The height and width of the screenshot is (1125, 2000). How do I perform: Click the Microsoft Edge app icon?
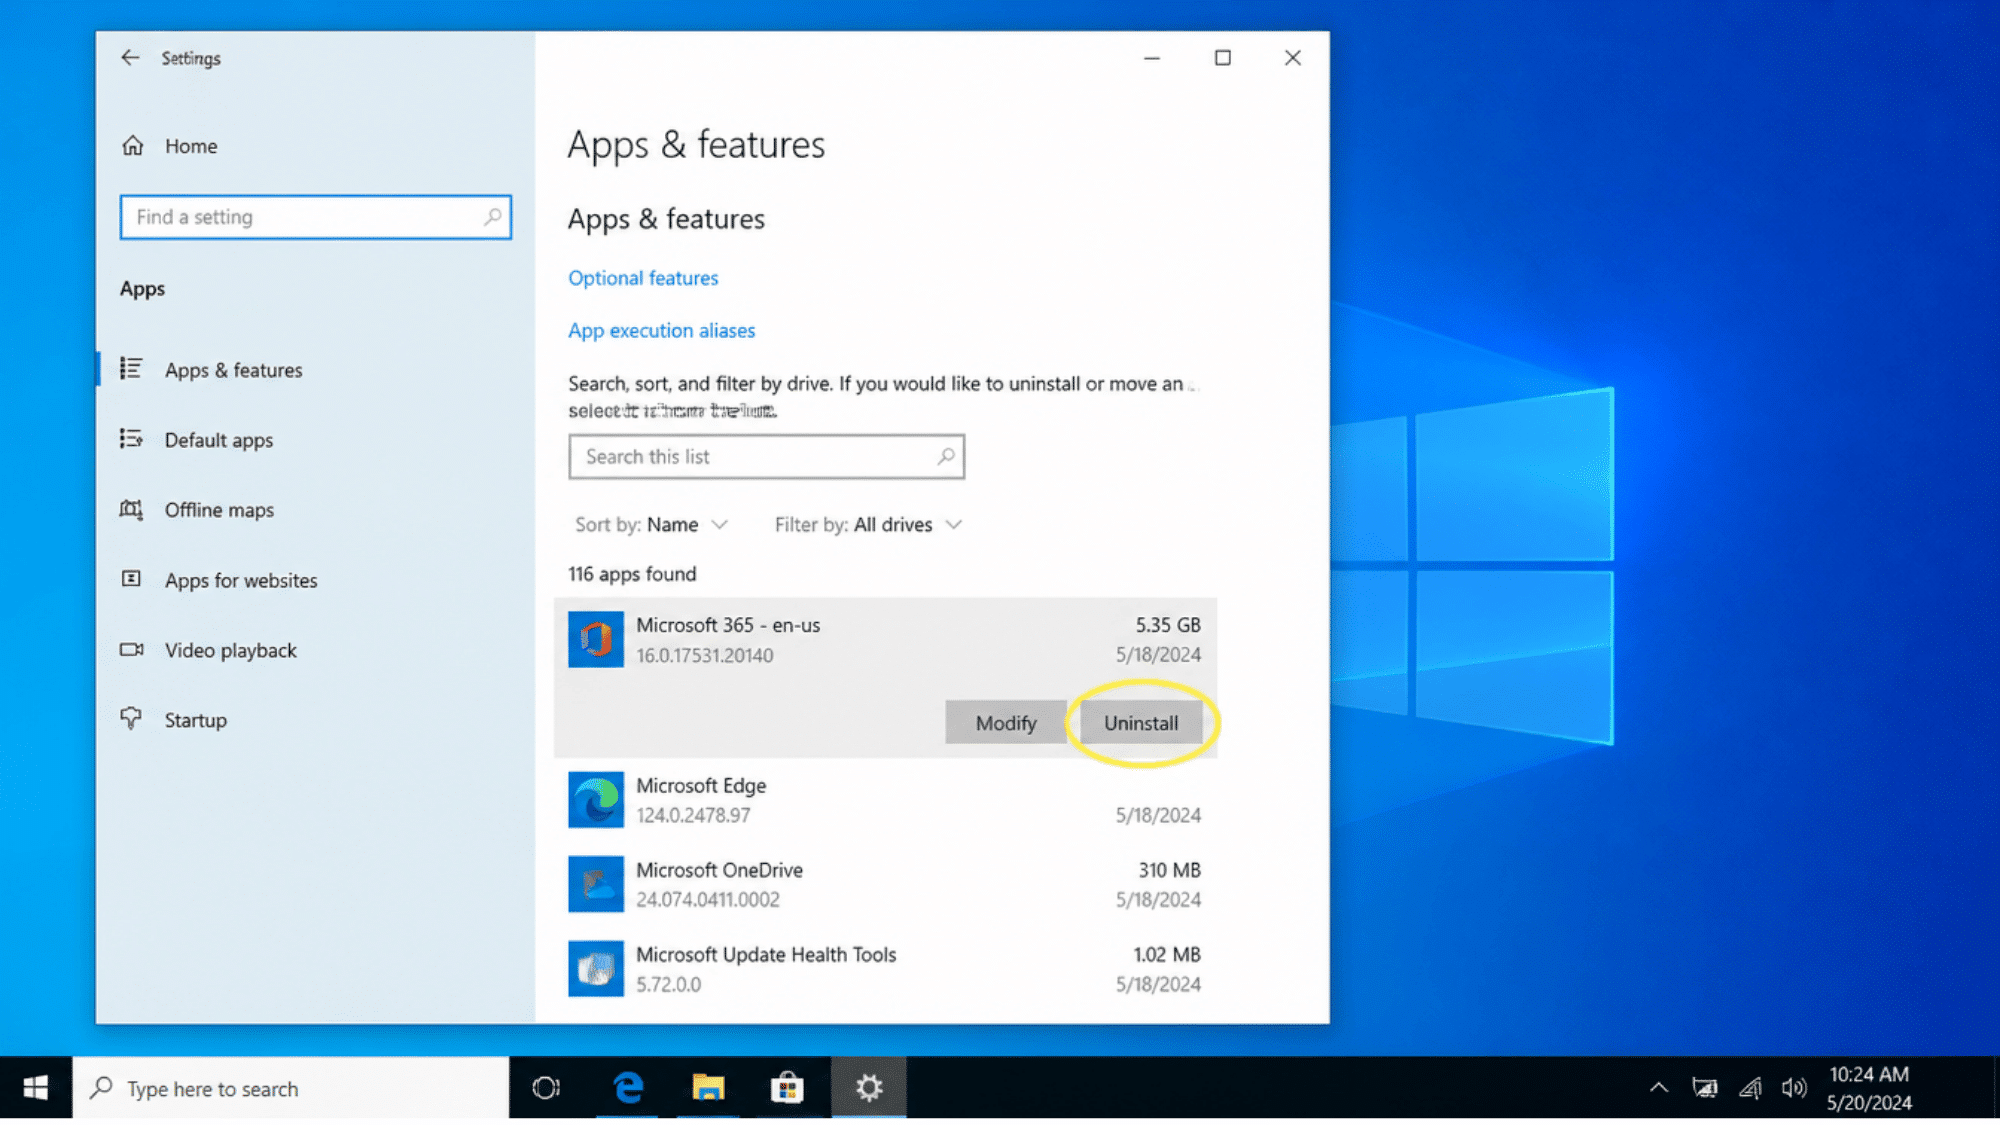pyautogui.click(x=596, y=800)
